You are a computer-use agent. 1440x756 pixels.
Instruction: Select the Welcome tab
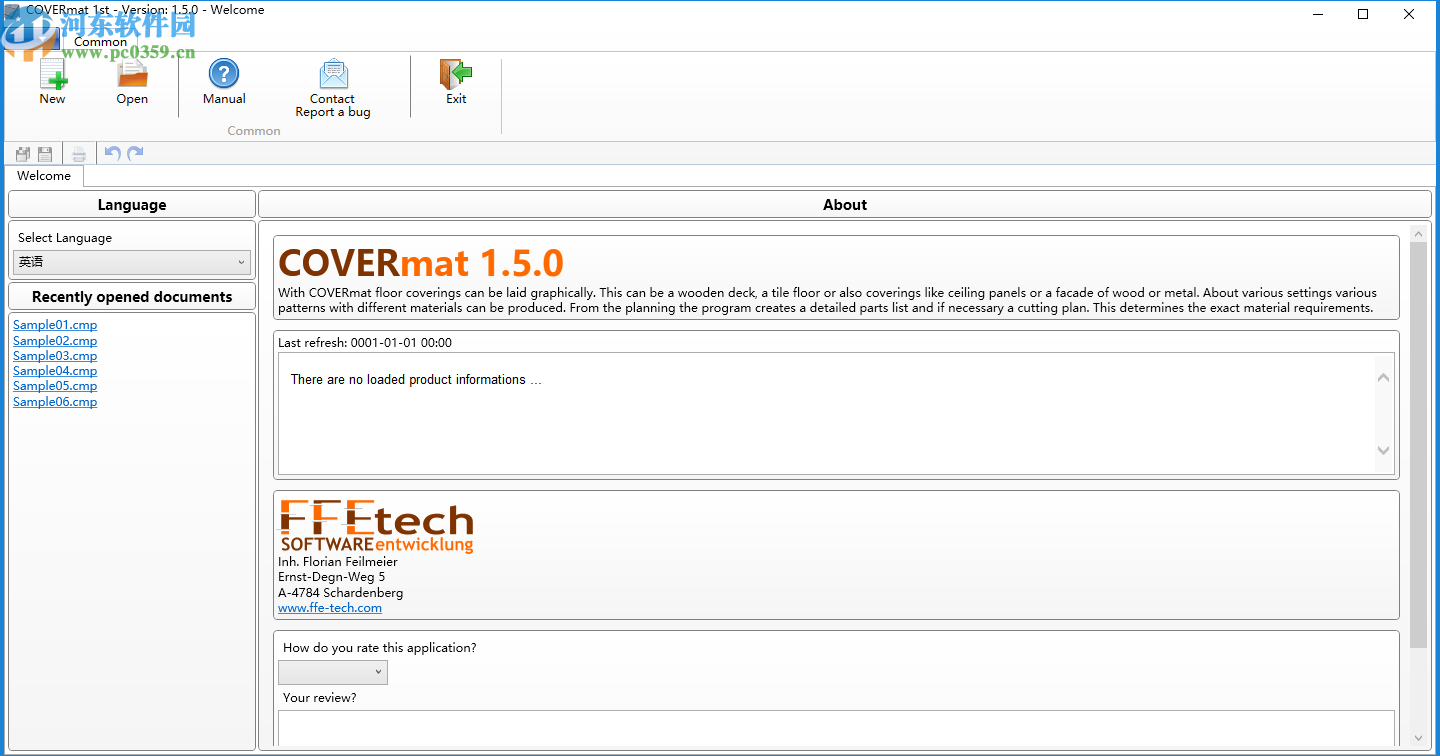click(44, 176)
